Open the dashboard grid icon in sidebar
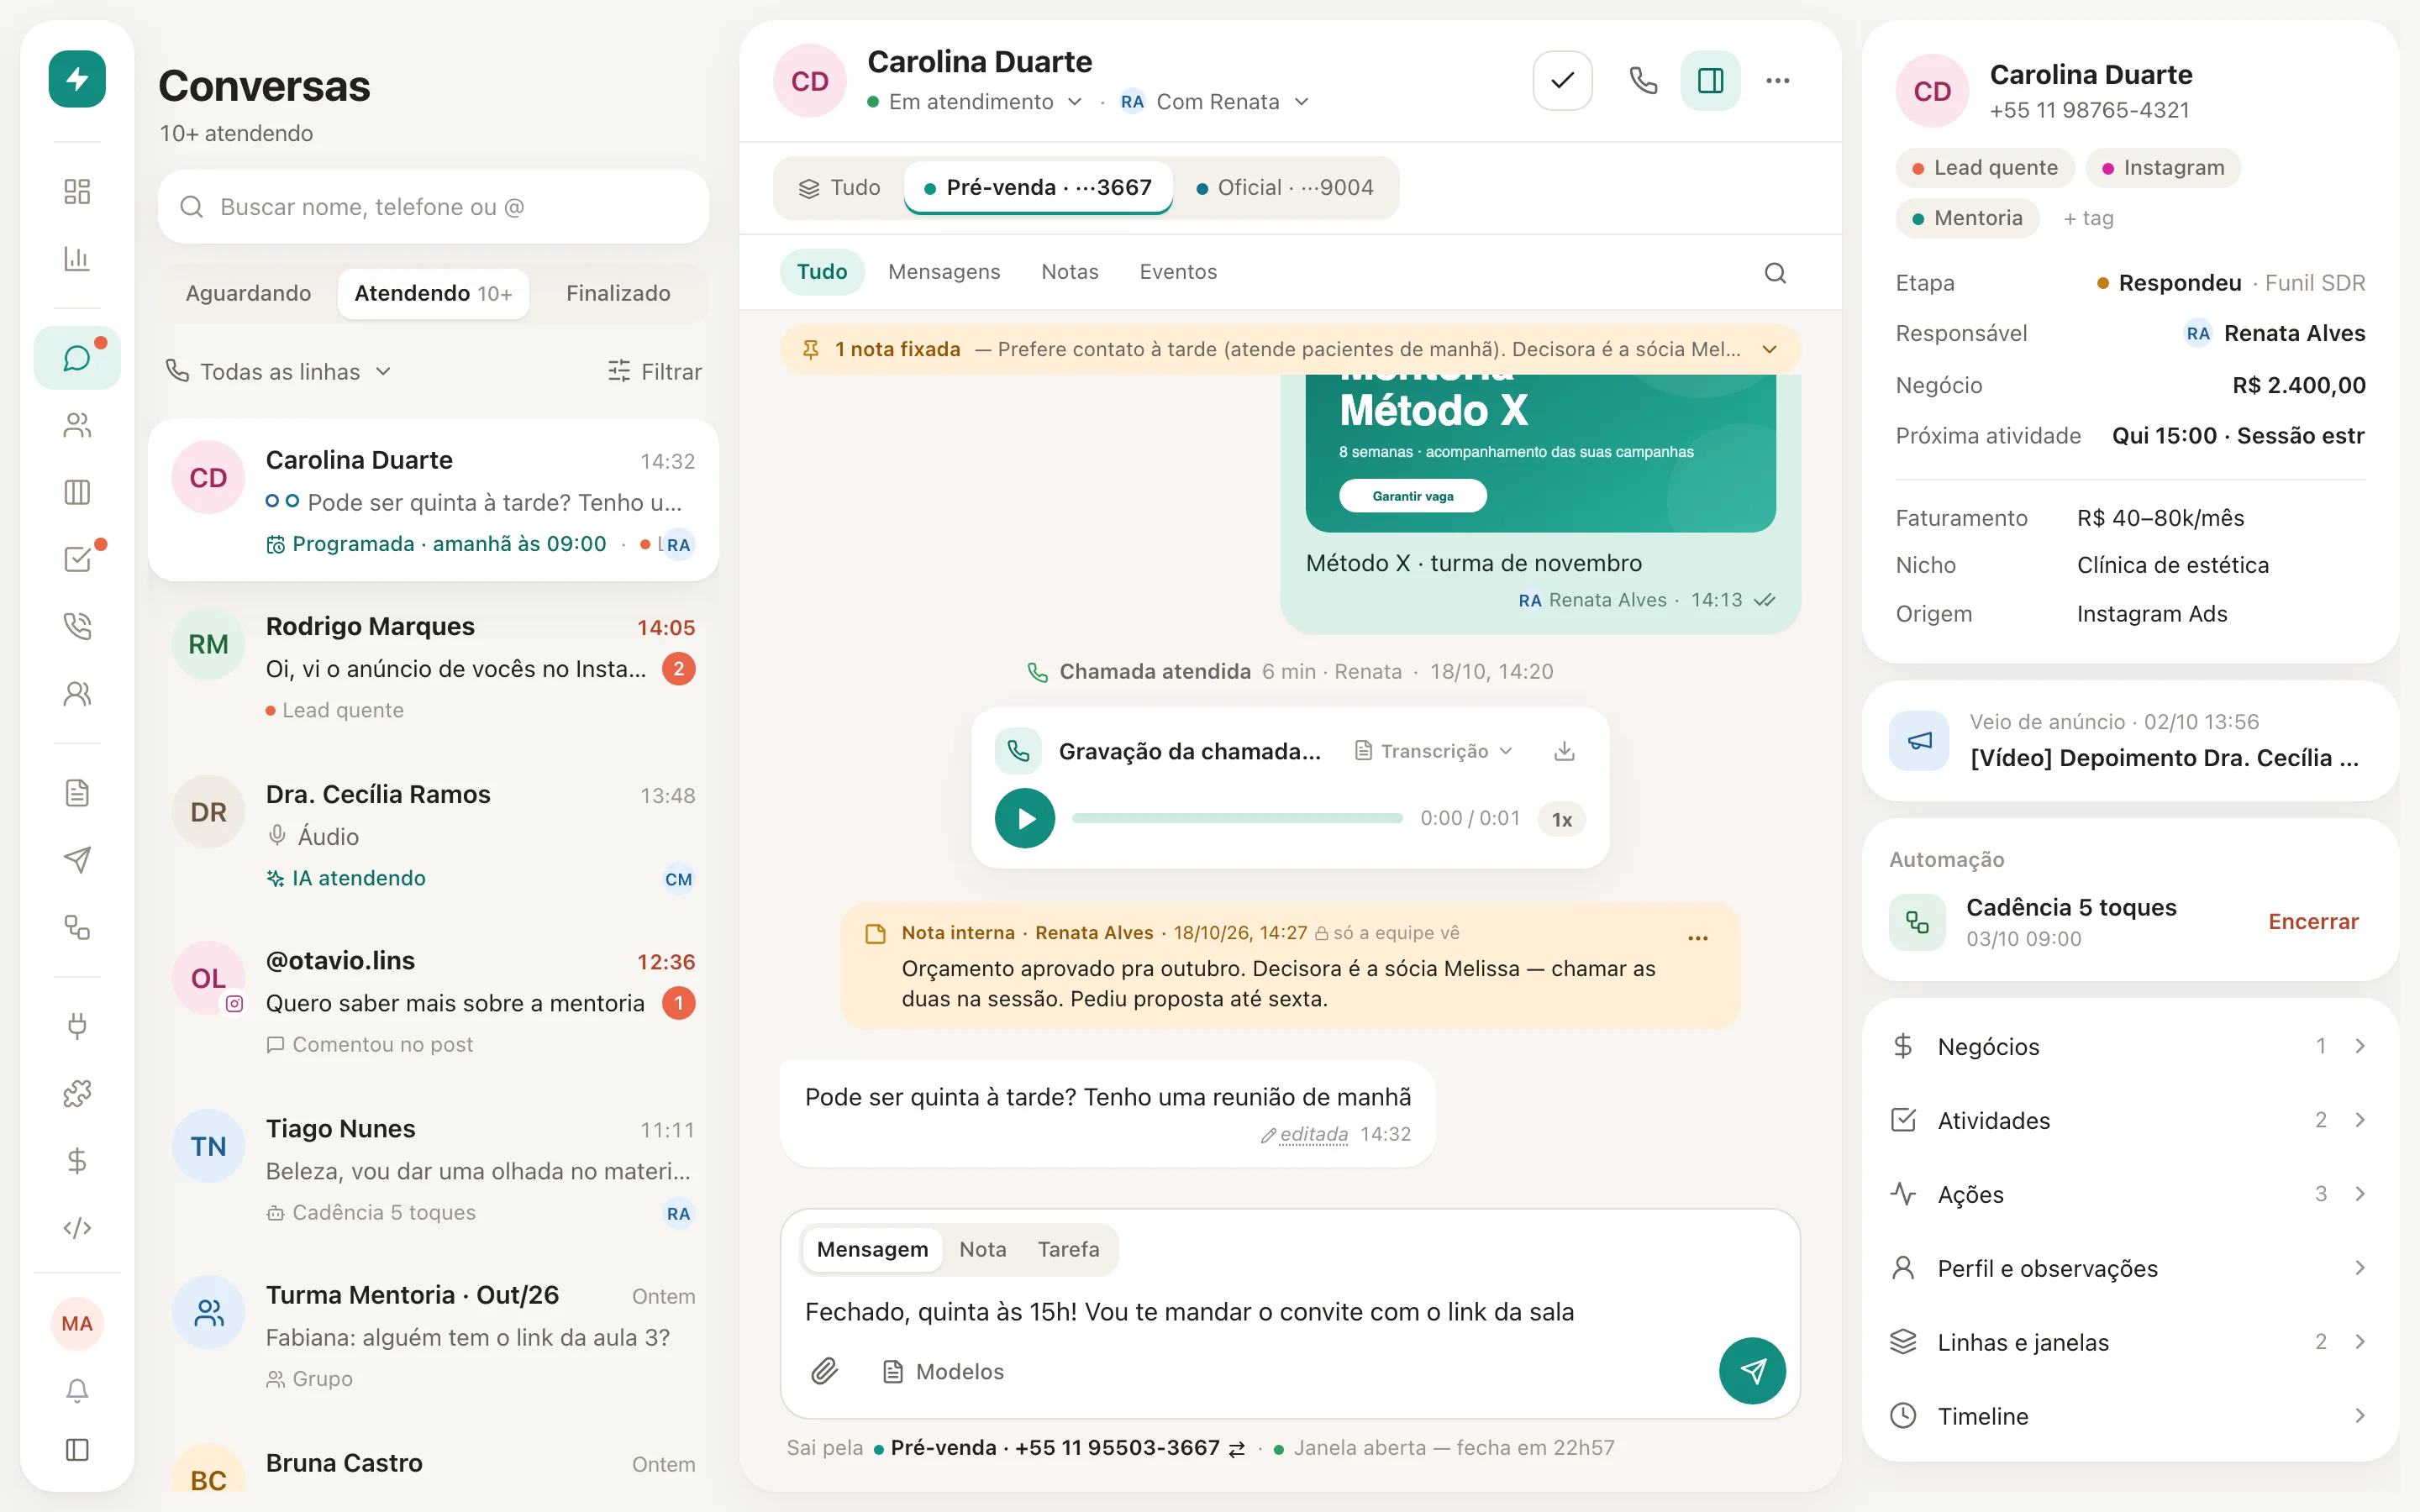Screen dimensions: 2420x1512 (x=77, y=191)
